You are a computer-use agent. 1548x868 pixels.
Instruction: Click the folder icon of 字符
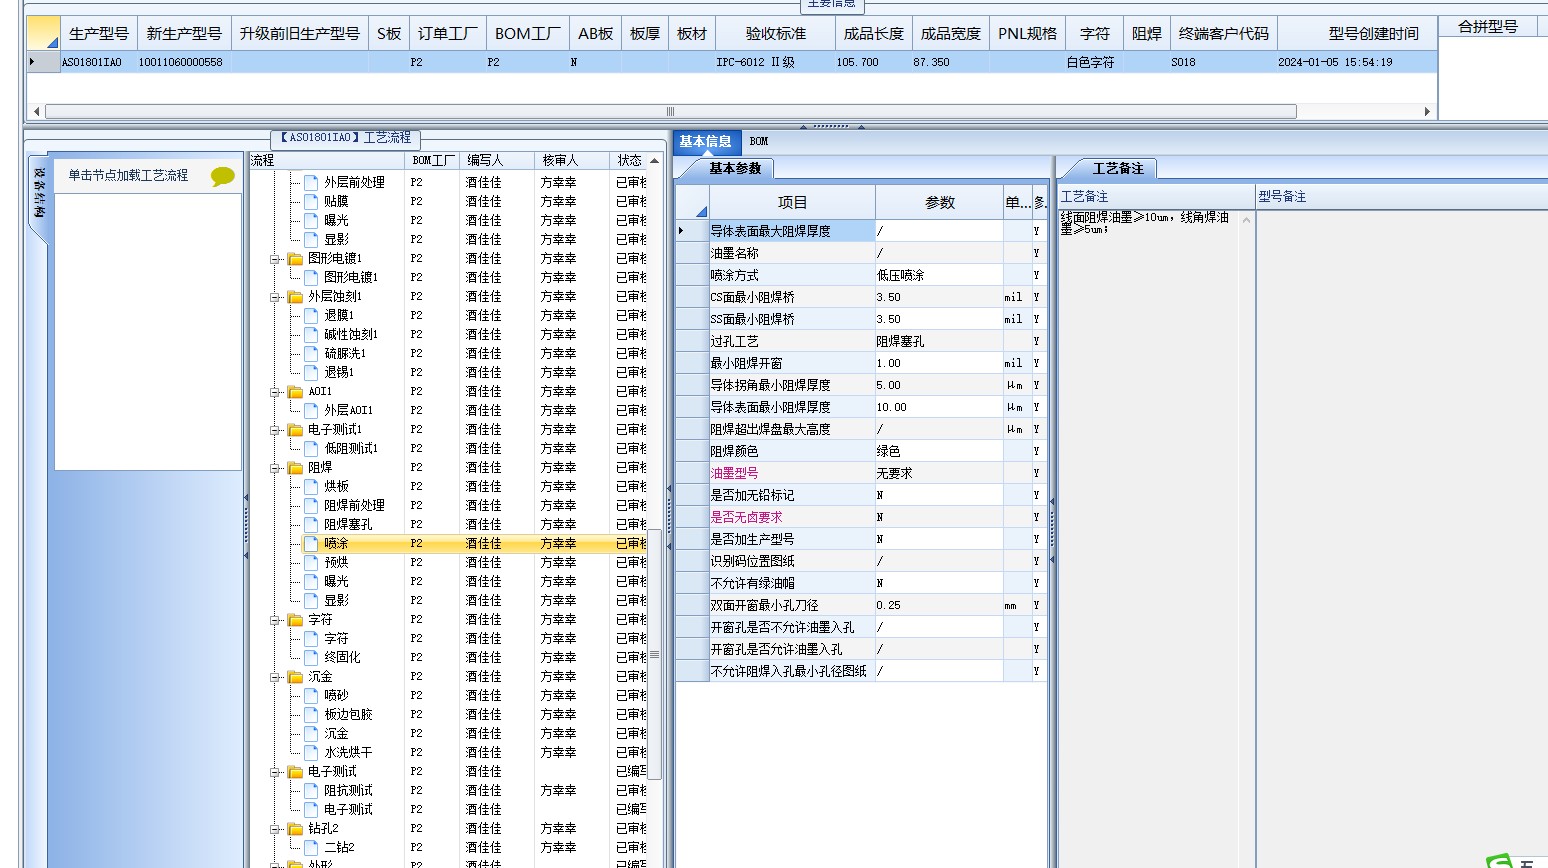(295, 619)
